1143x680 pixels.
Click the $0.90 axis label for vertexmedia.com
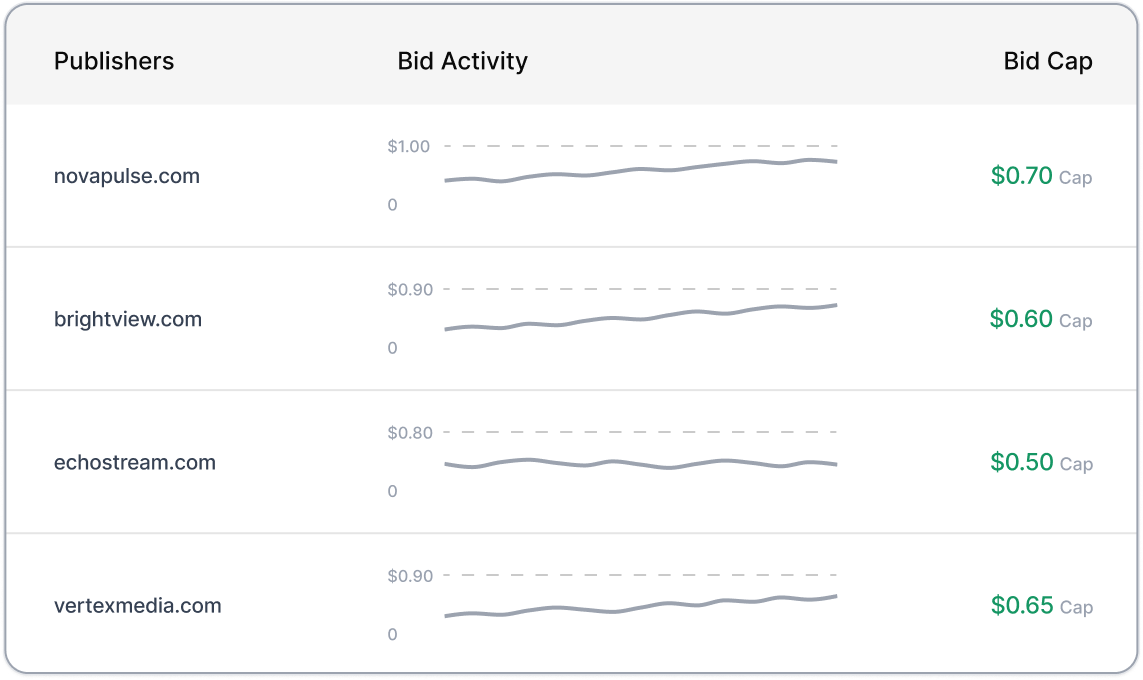point(410,577)
